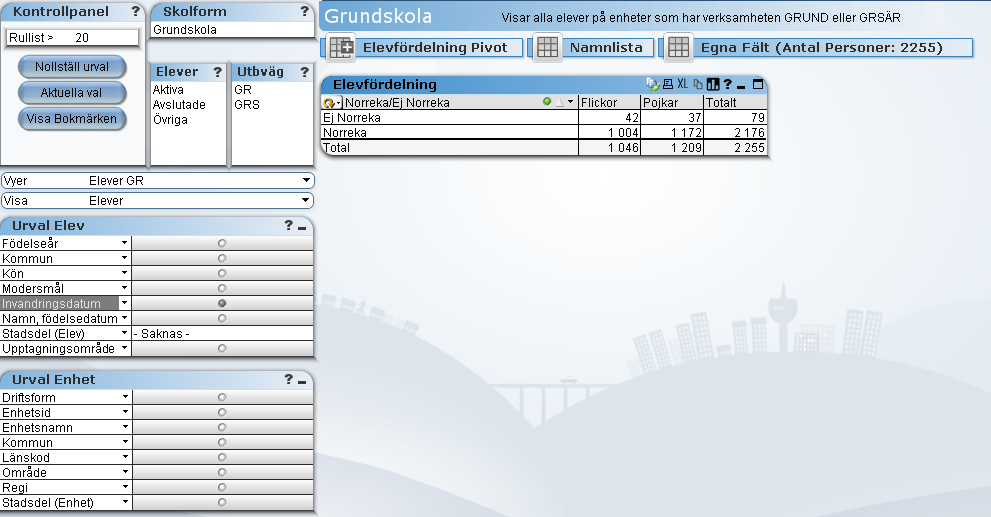Expand the Modersmål field dropdown arrow
Image resolution: width=991 pixels, height=517 pixels.
[125, 288]
